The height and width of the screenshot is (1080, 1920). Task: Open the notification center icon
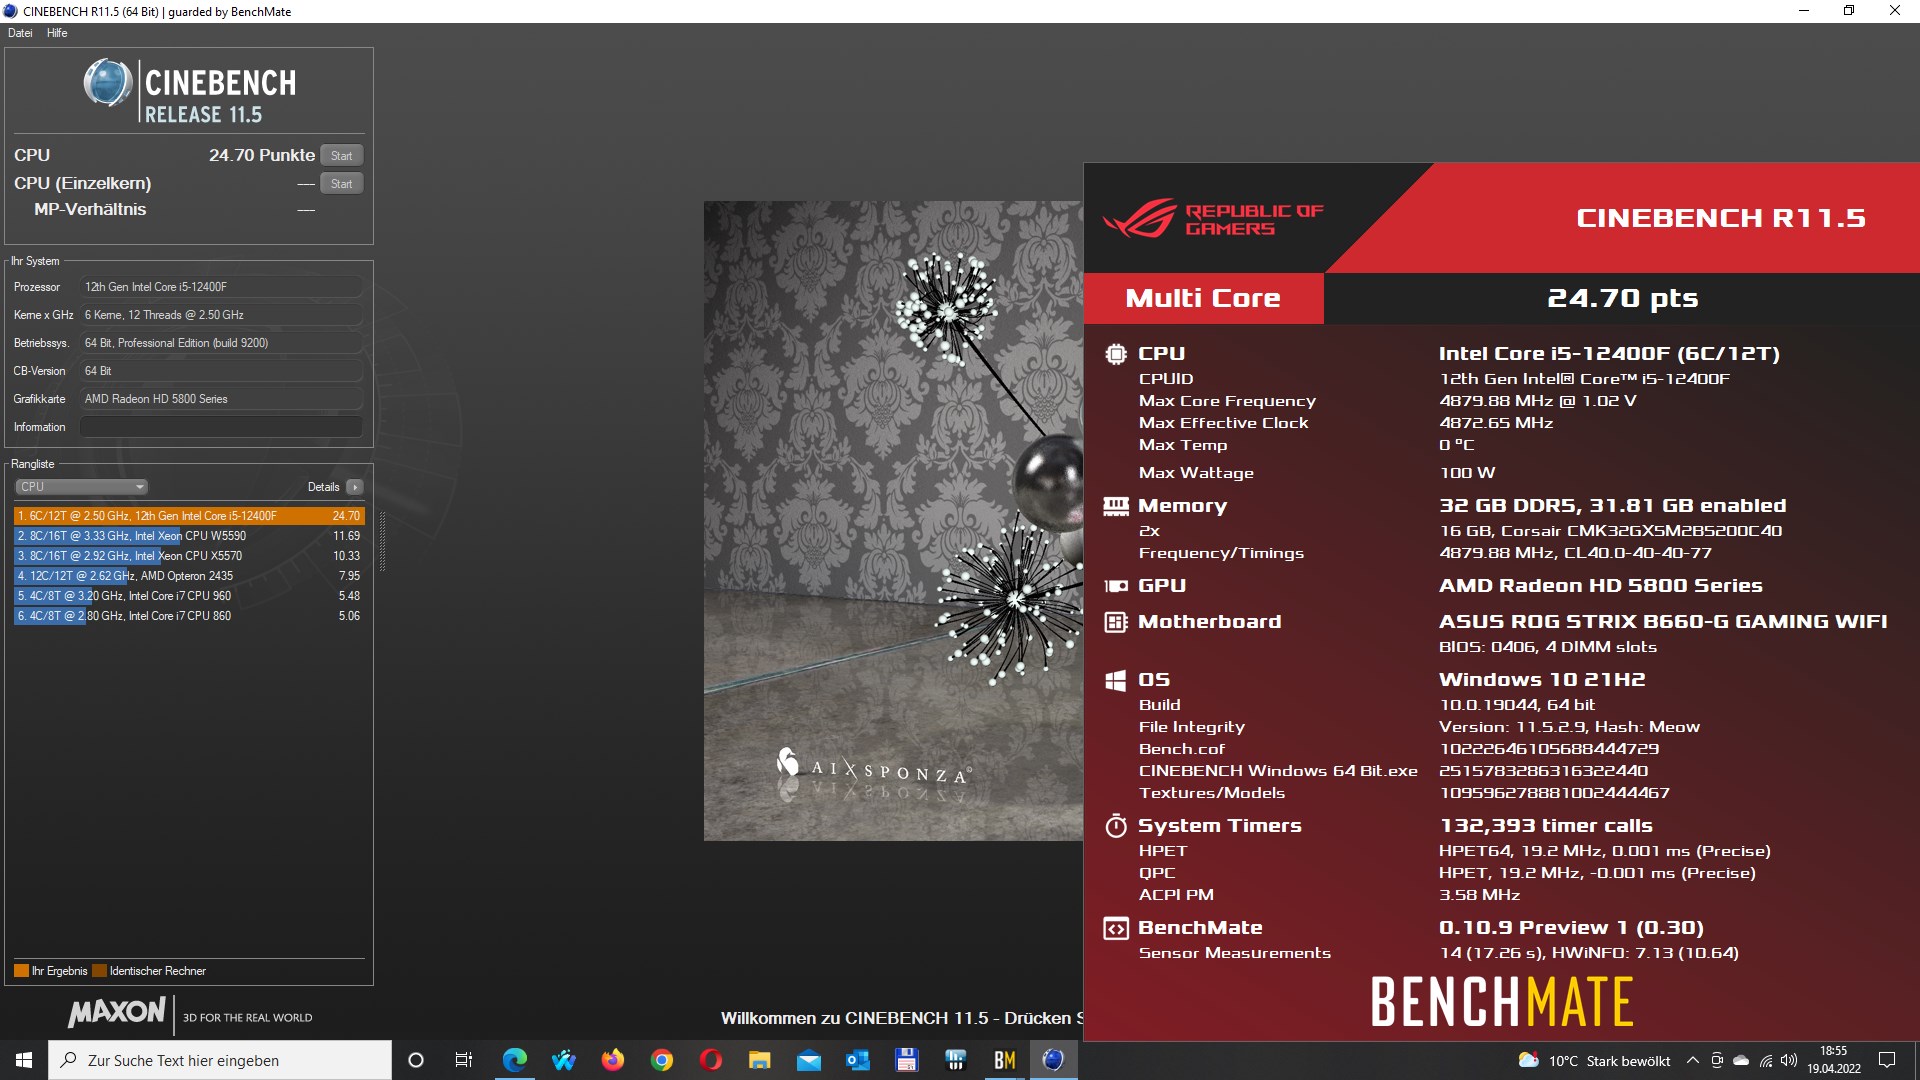coord(1887,1060)
